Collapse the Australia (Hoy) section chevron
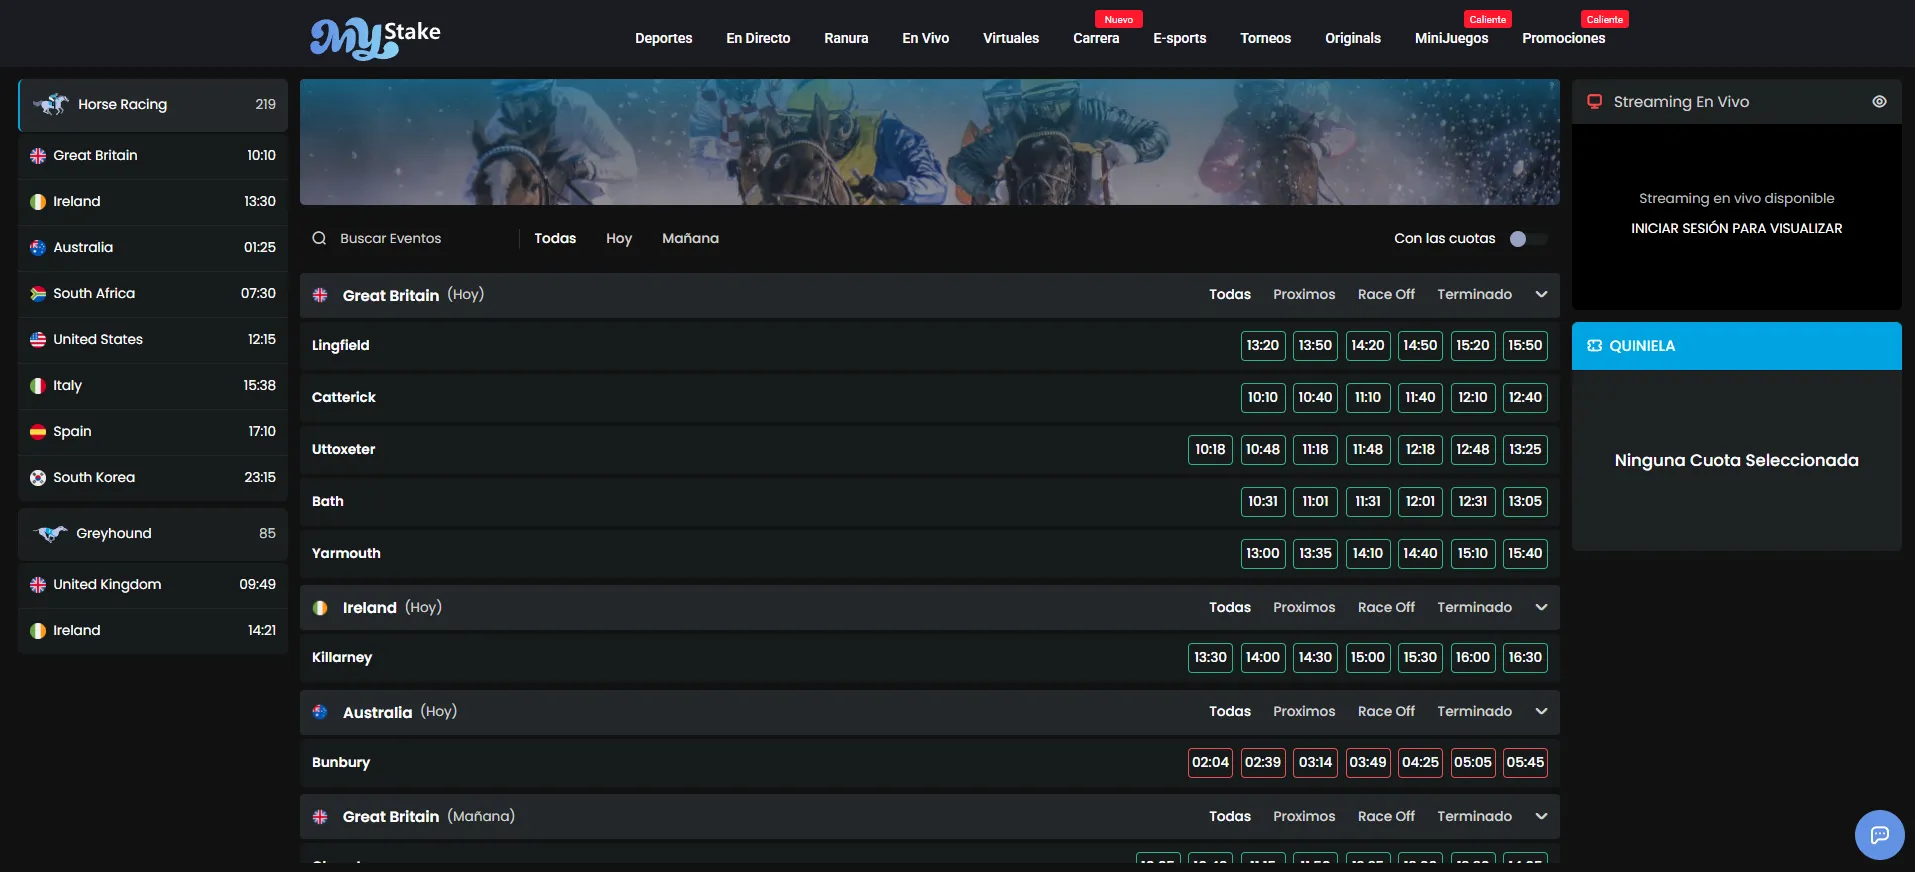 [1541, 712]
